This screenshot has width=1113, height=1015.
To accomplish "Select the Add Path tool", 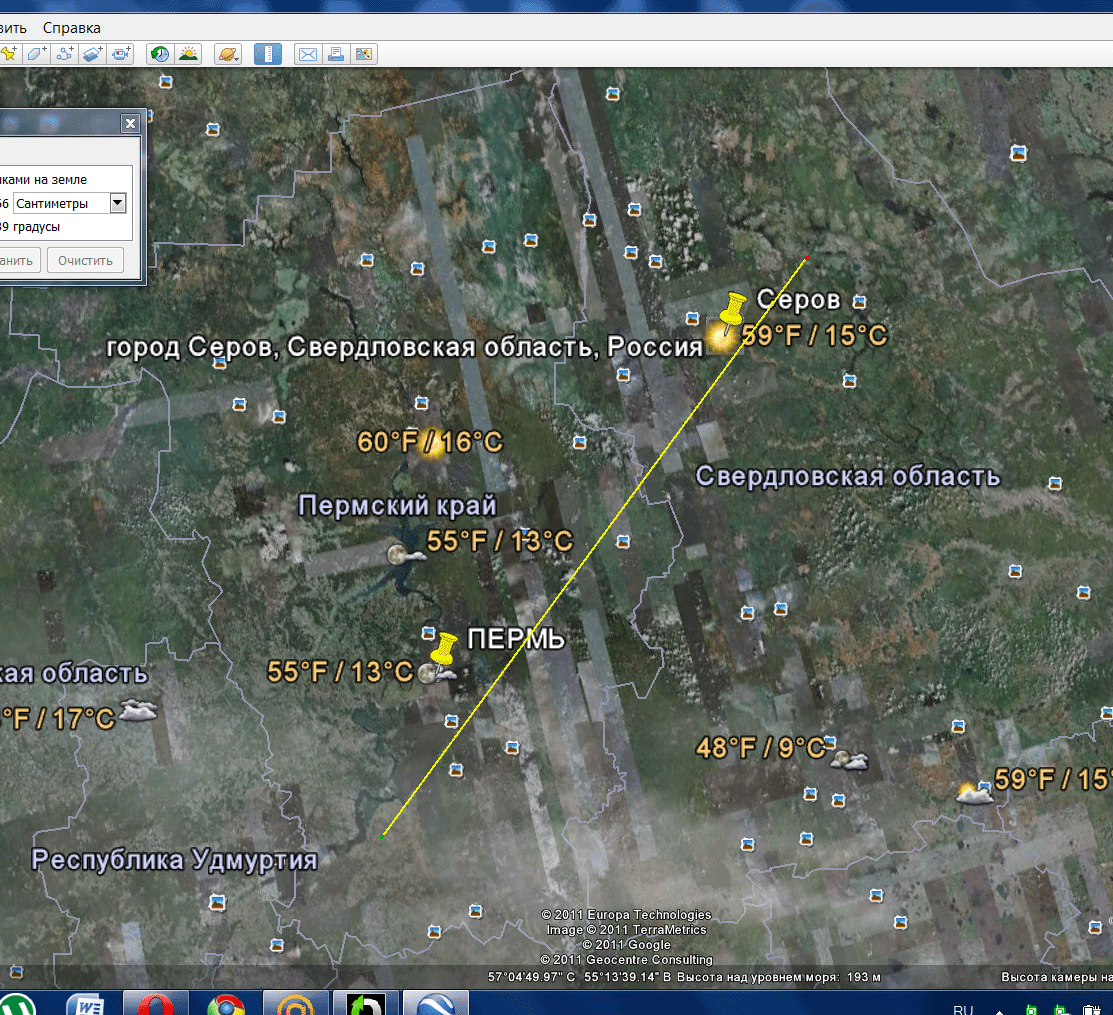I will (x=65, y=54).
